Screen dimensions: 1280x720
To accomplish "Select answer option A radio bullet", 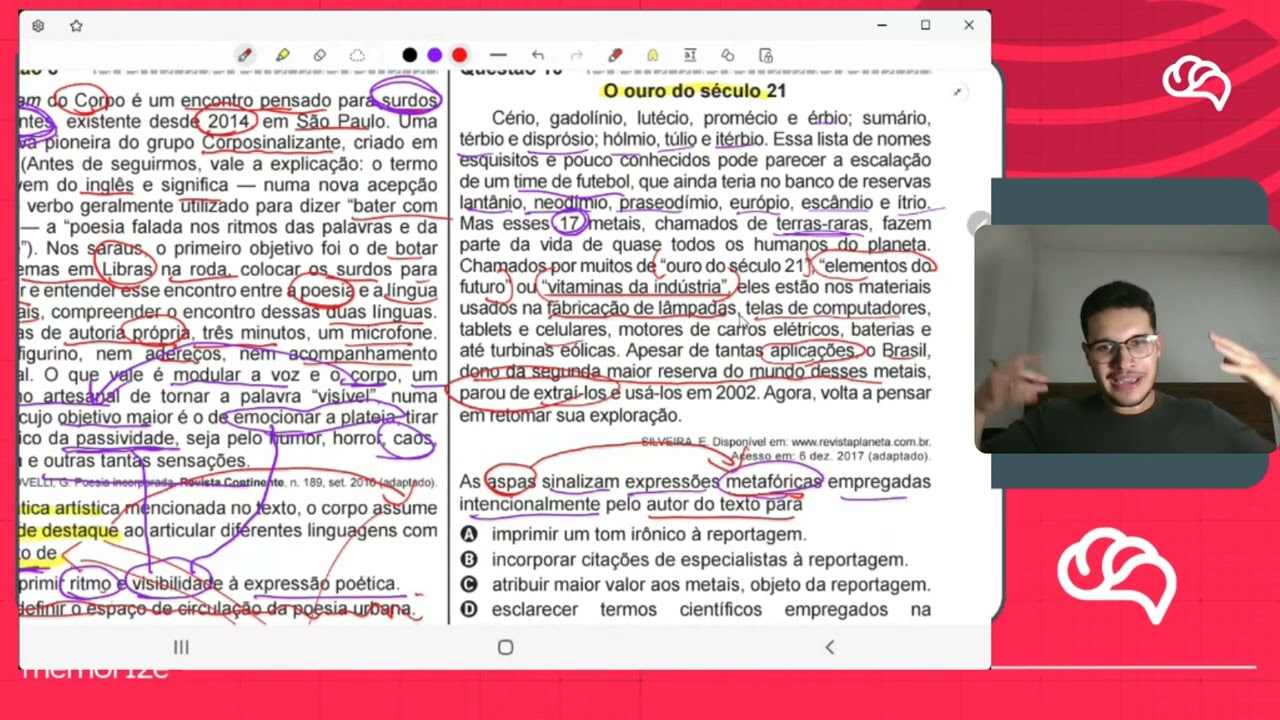I will pyautogui.click(x=468, y=535).
